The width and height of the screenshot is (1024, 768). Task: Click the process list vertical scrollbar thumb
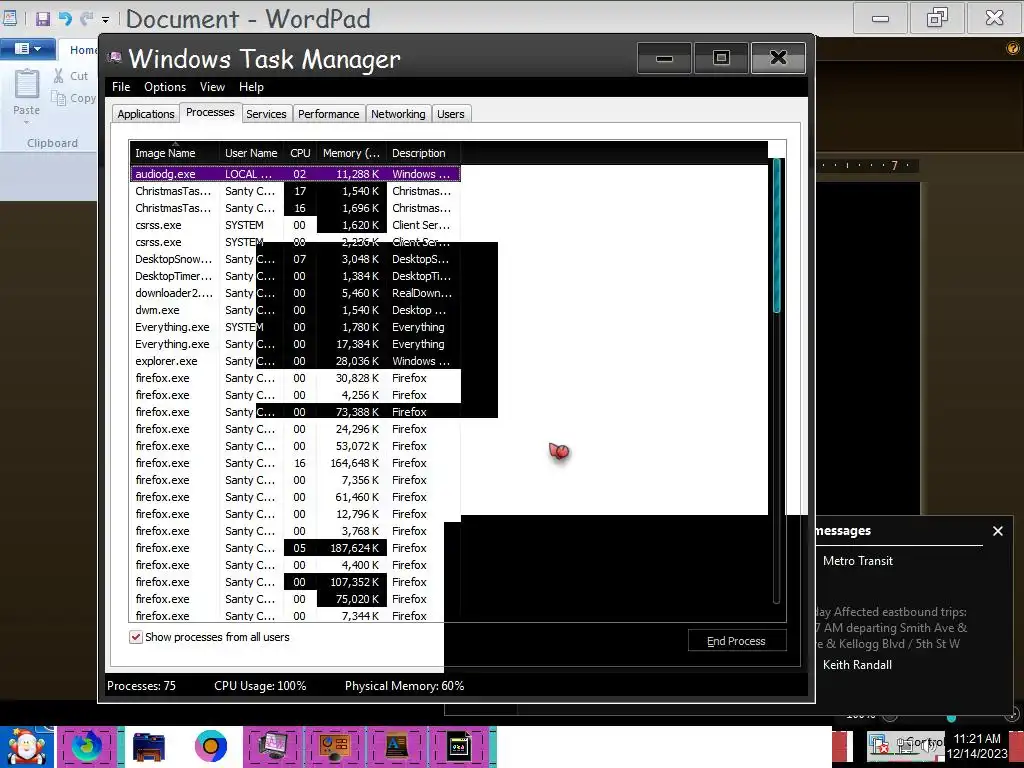point(776,235)
